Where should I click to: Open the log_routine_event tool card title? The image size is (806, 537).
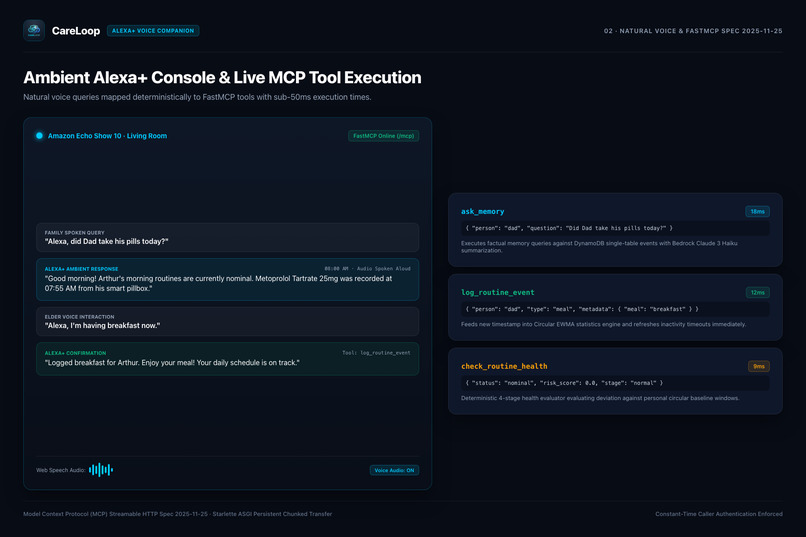pyautogui.click(x=498, y=292)
